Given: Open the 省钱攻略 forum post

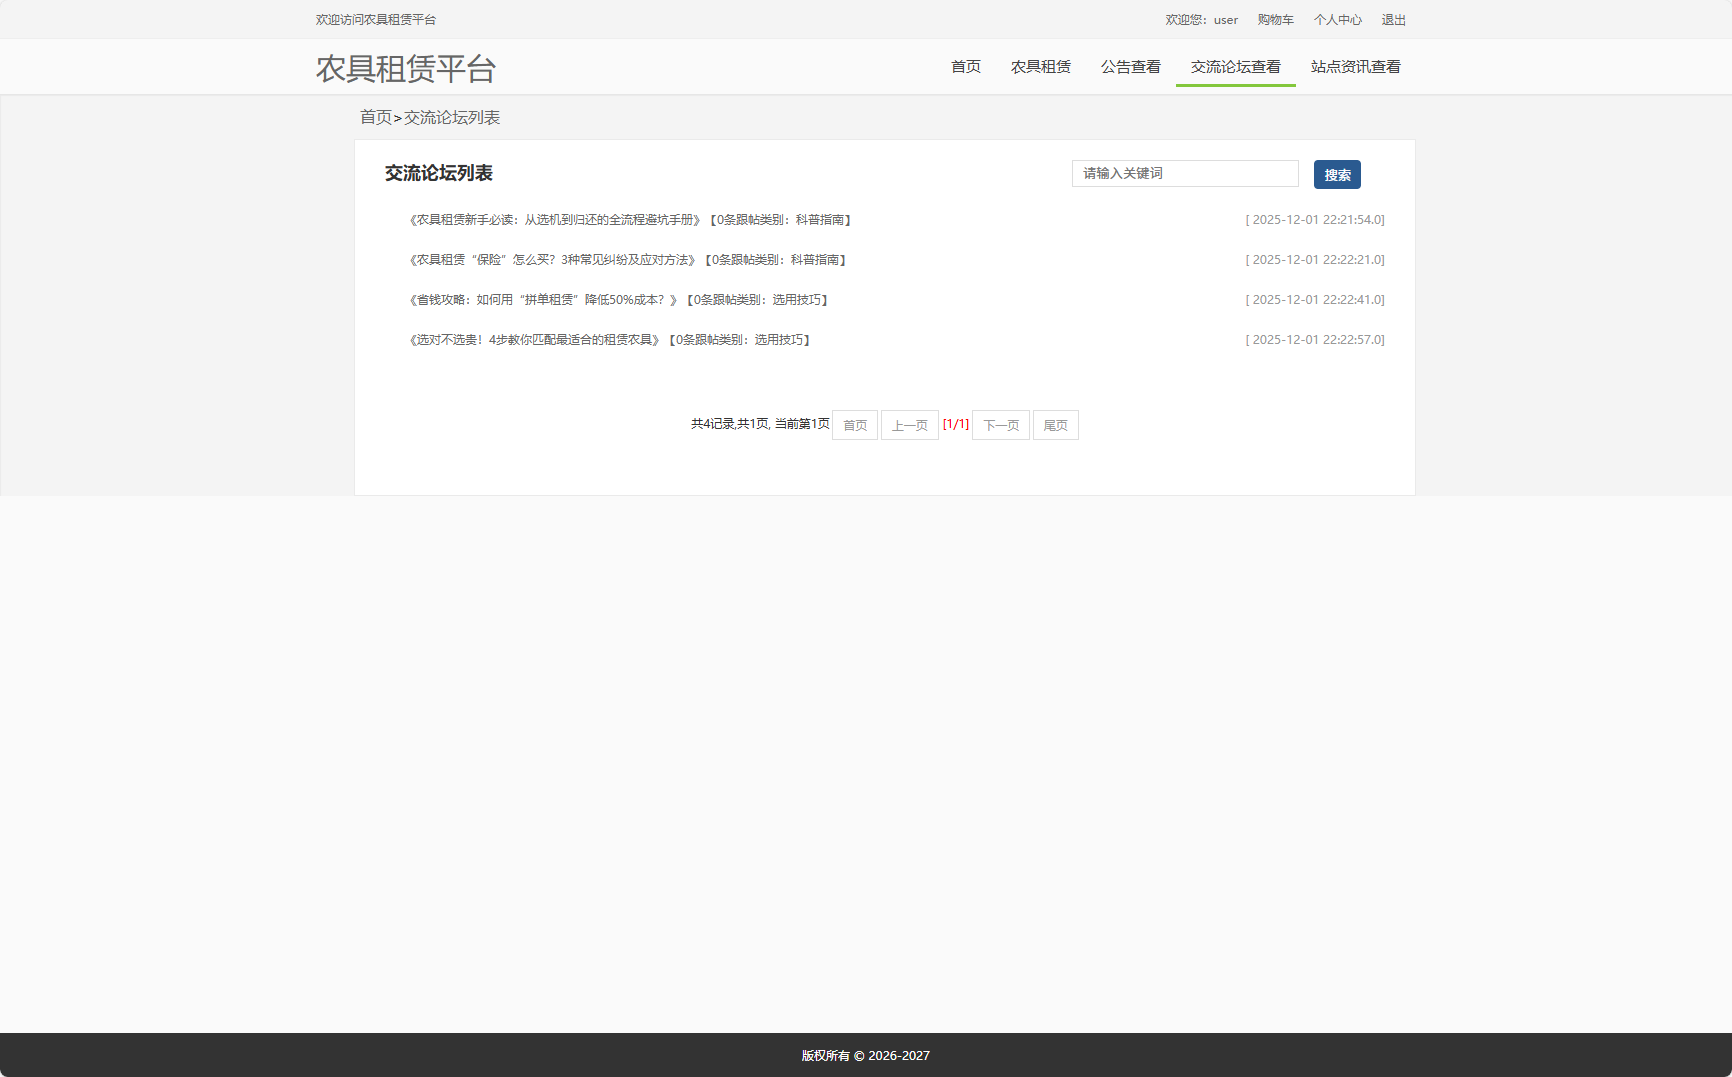Looking at the screenshot, I should click(x=618, y=299).
